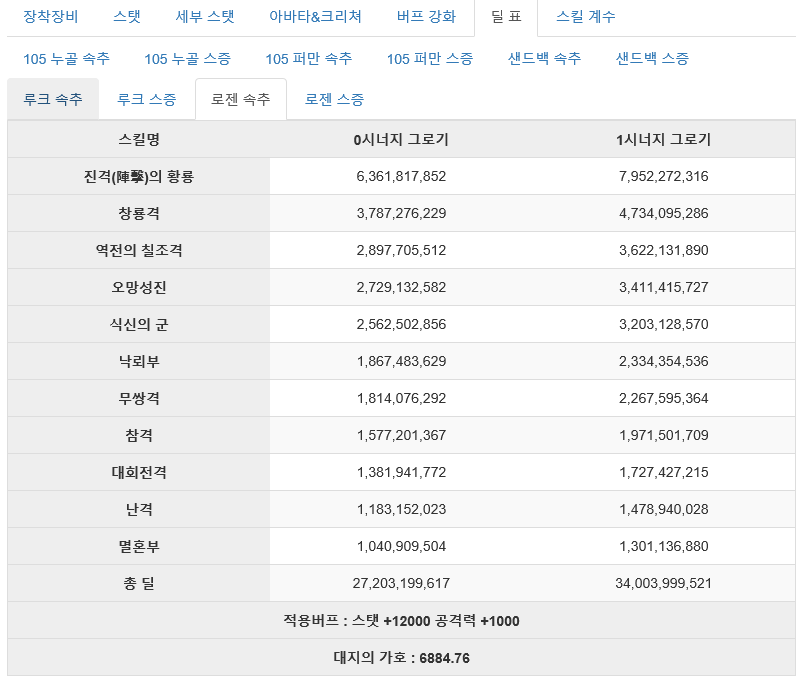Click the 로젠 속추 tab
The height and width of the screenshot is (684, 809).
241,99
